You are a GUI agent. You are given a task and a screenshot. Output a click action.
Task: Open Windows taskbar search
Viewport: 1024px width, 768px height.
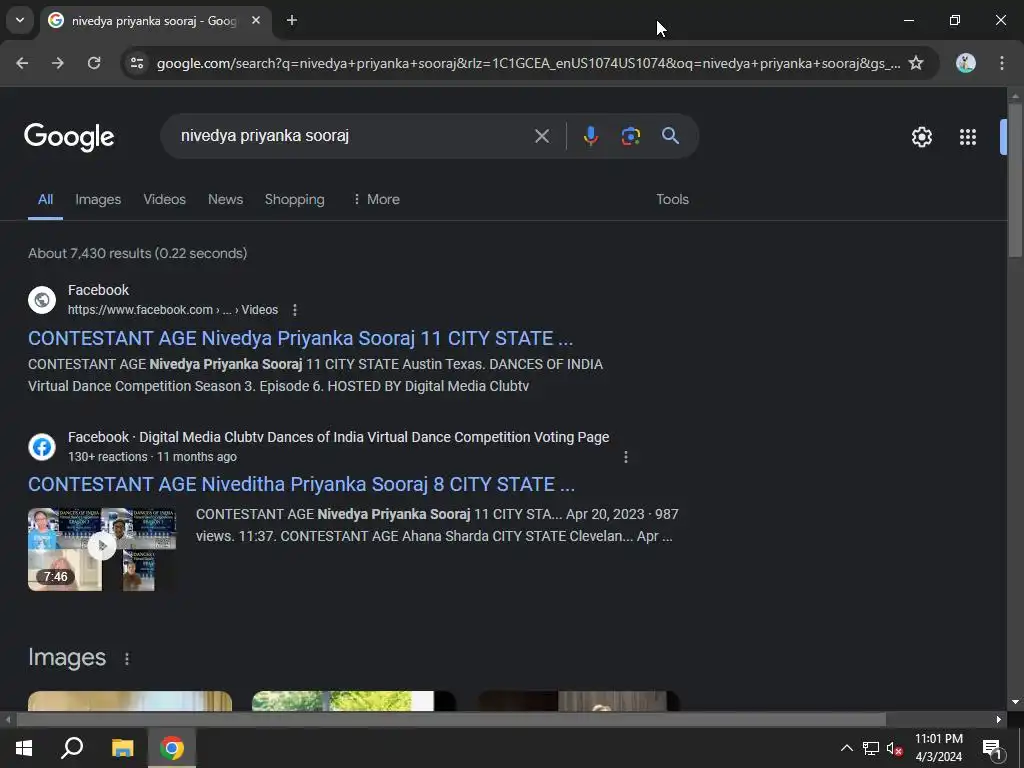[x=72, y=748]
